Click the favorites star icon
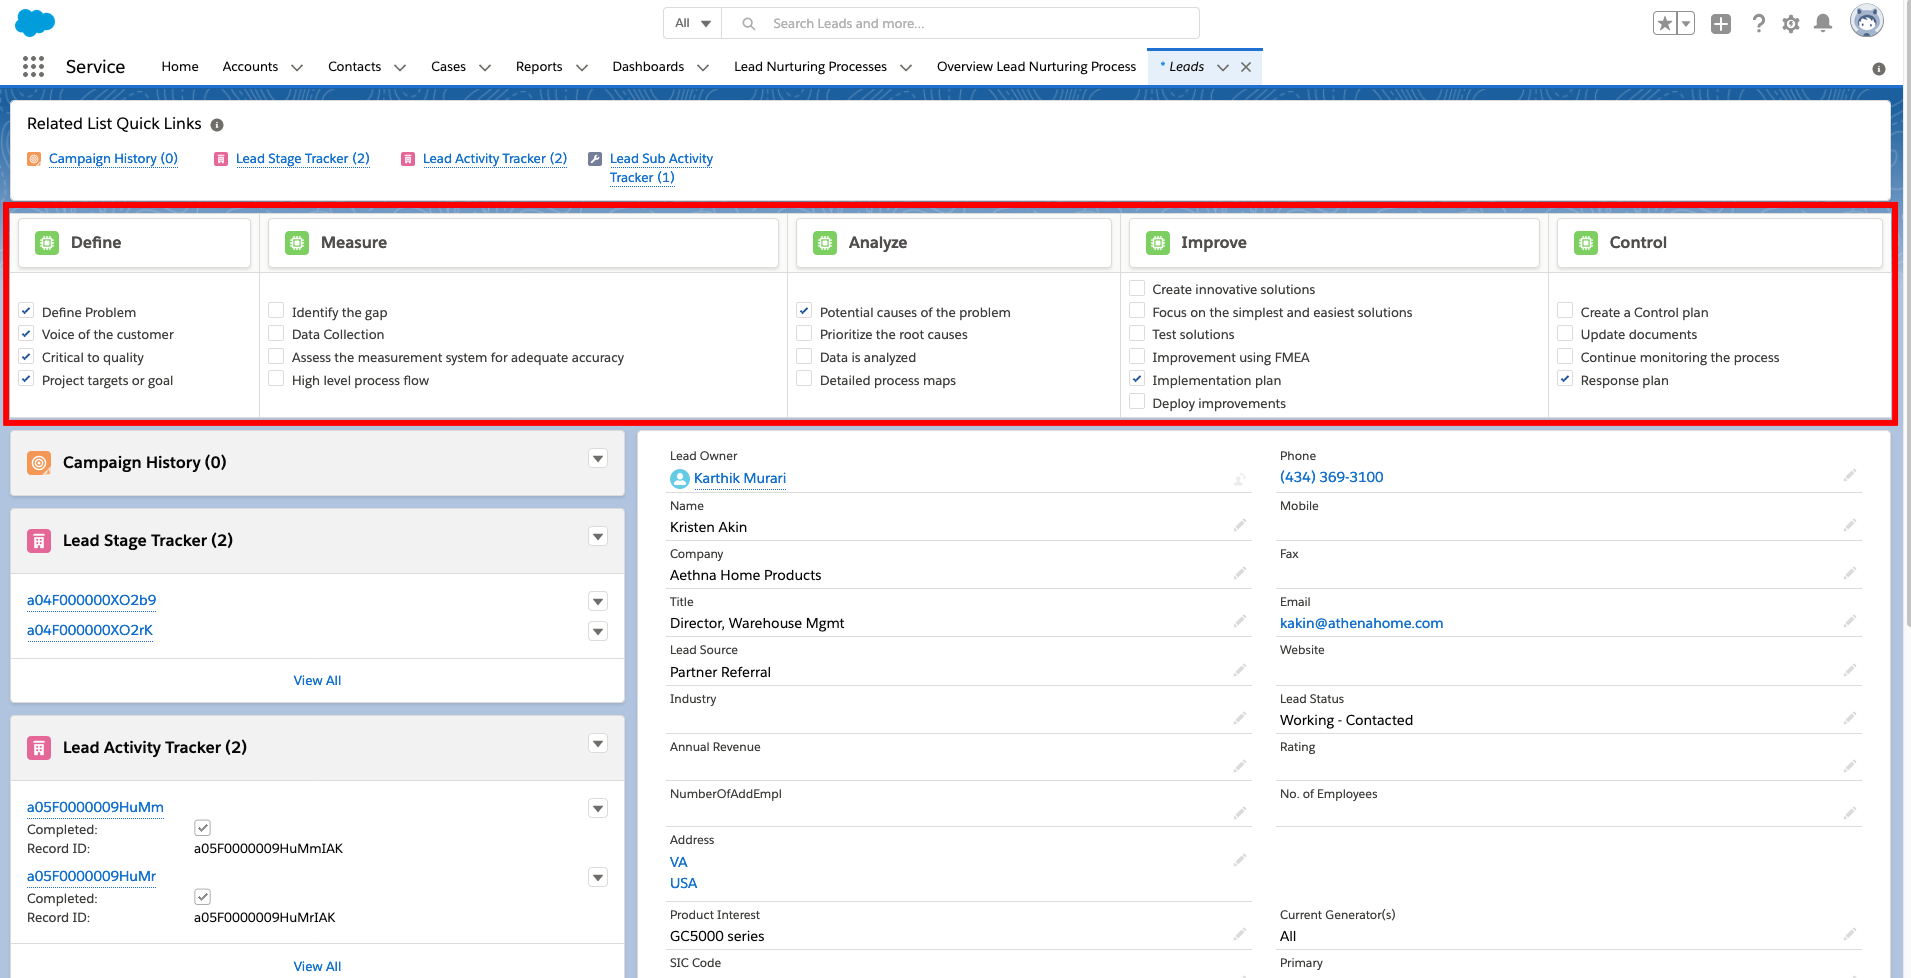This screenshot has width=1911, height=978. [x=1663, y=23]
